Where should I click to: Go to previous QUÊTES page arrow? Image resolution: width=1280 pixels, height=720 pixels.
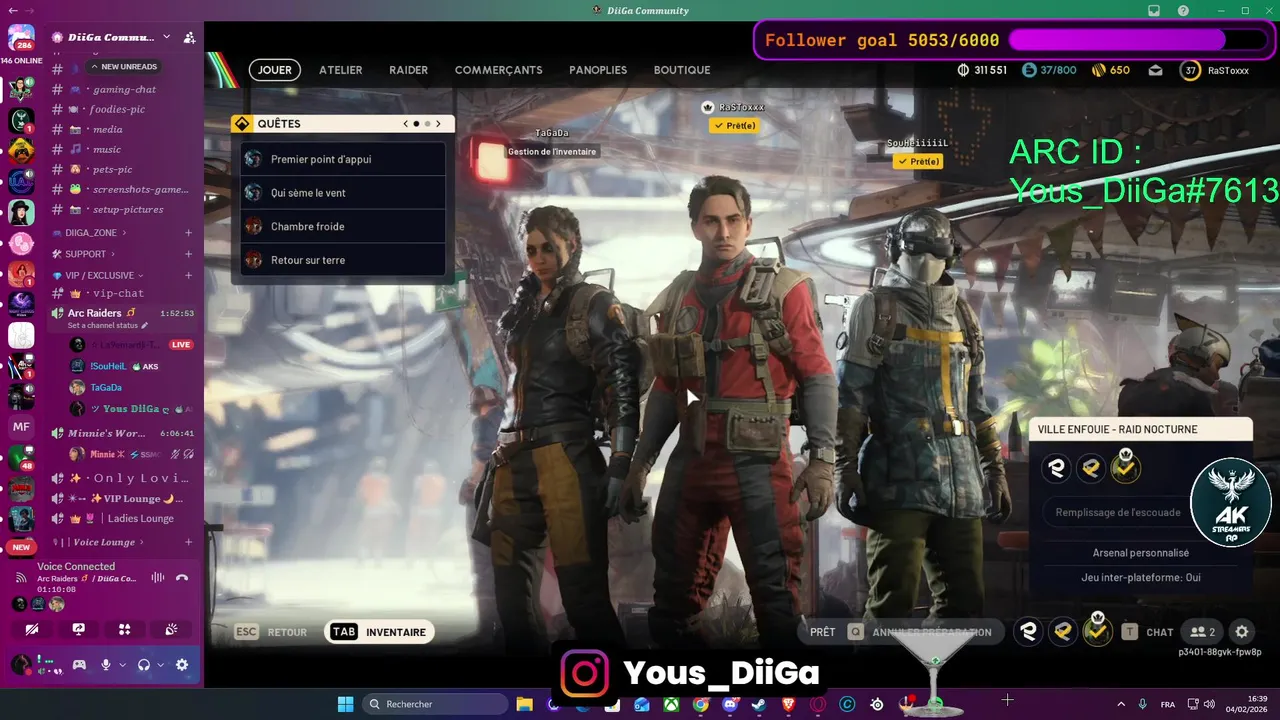click(406, 124)
